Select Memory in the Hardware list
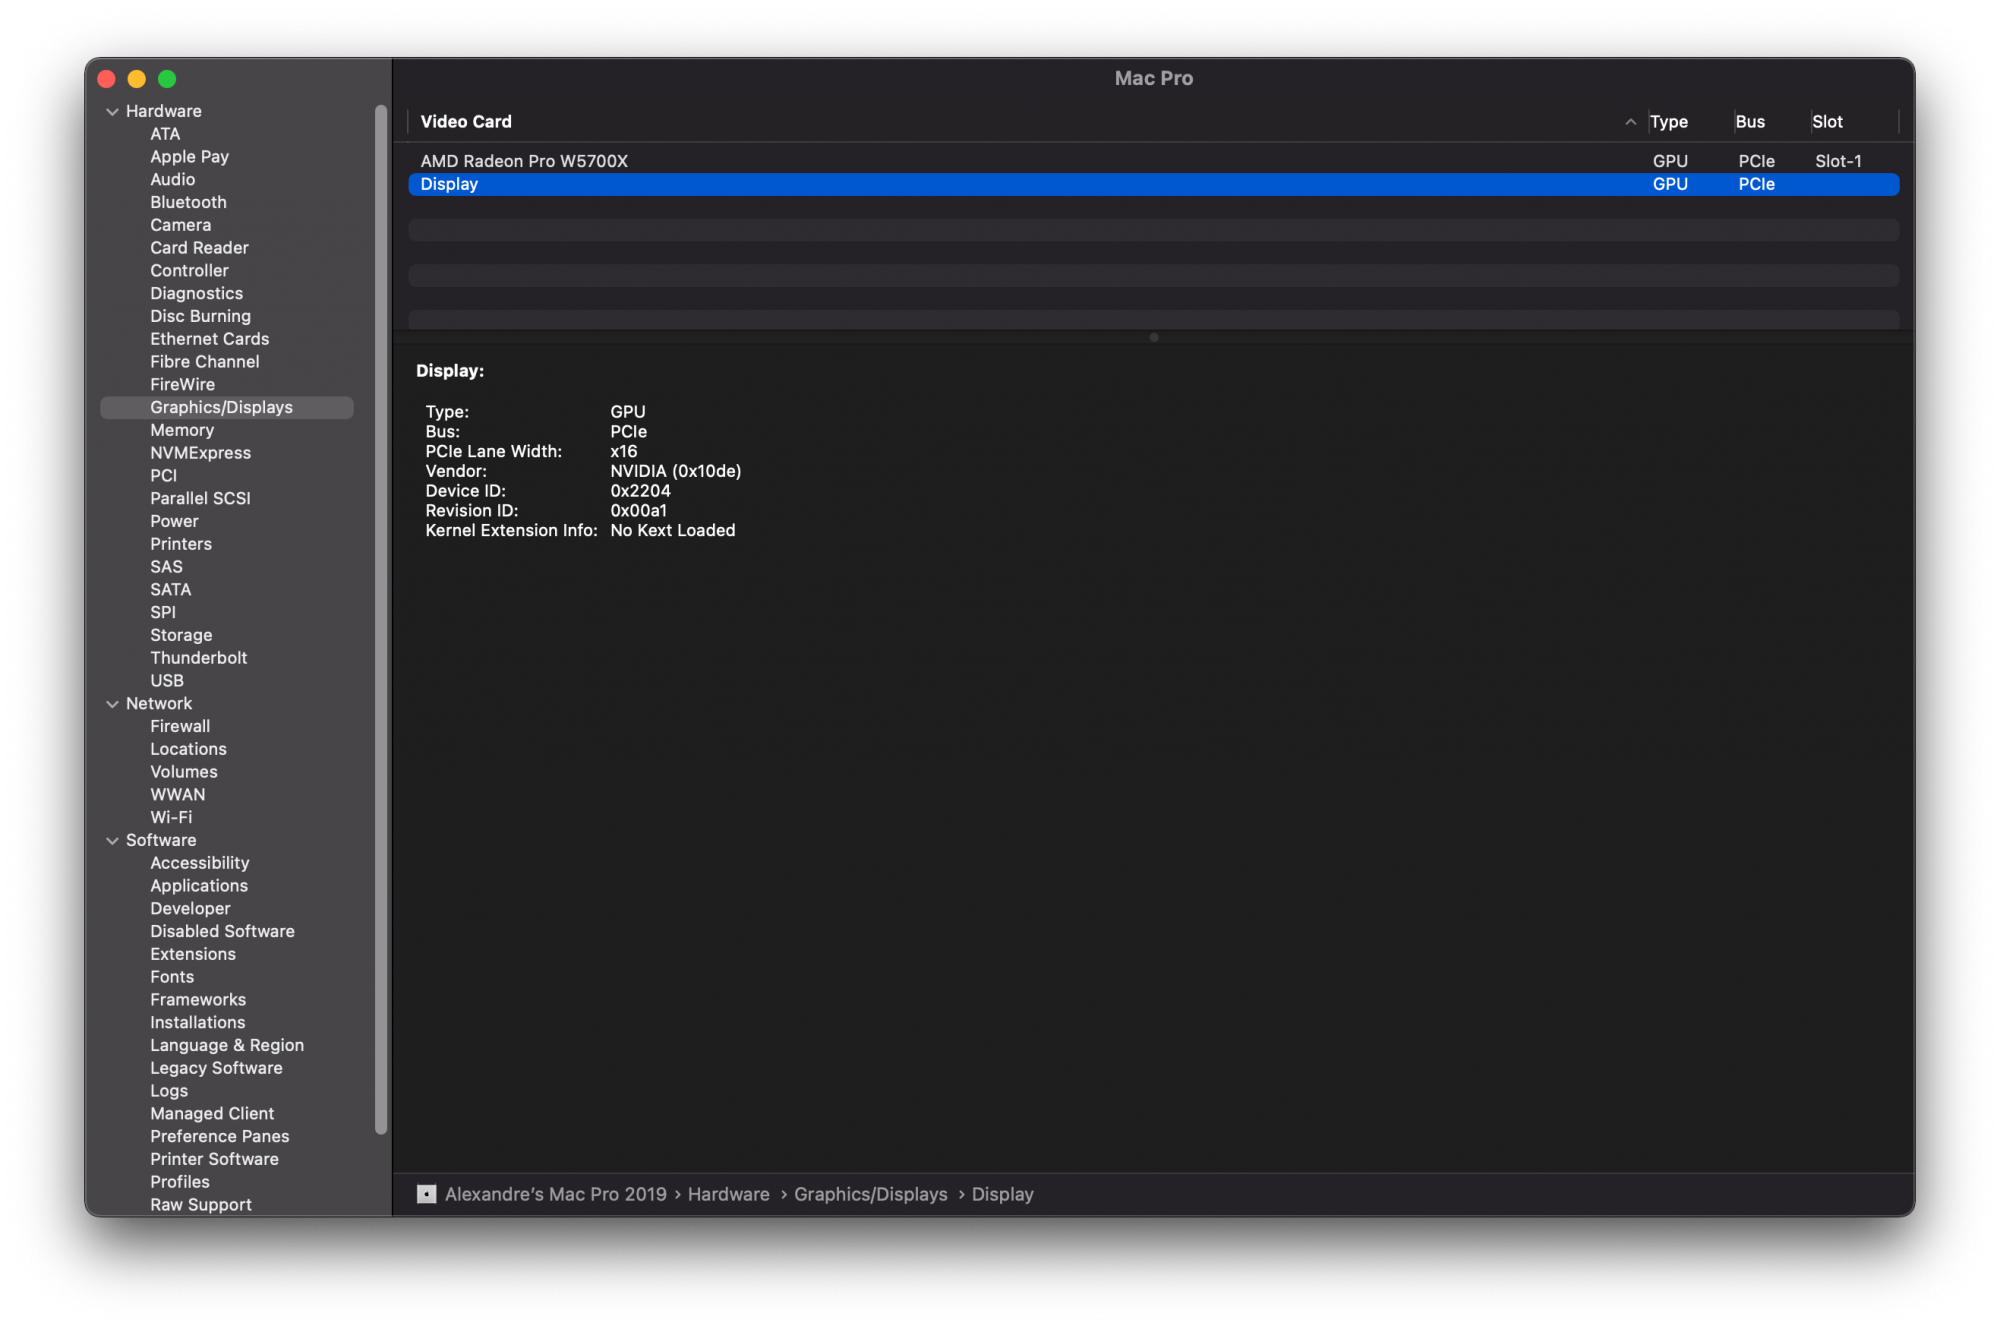 [182, 430]
